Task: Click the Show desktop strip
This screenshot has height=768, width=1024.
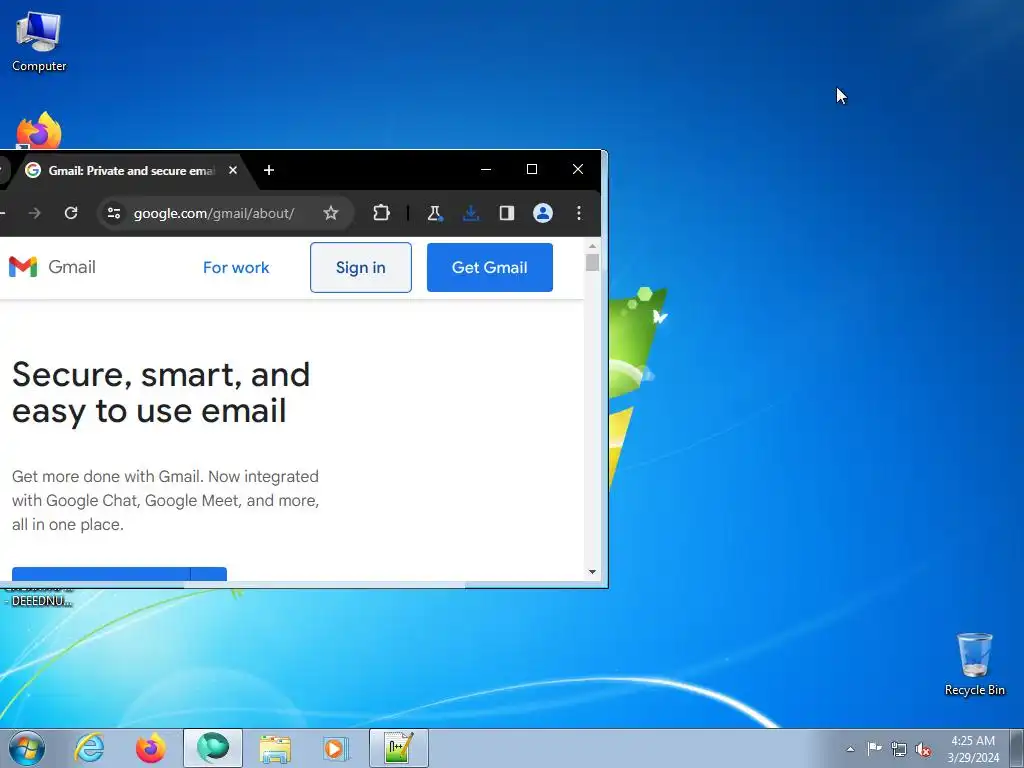Action: [1017, 748]
